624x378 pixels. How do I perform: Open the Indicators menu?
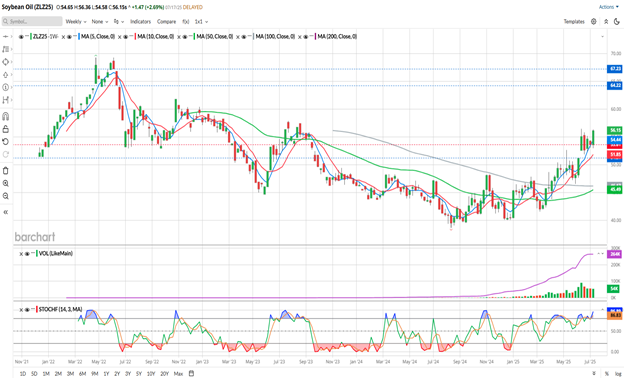[x=140, y=21]
